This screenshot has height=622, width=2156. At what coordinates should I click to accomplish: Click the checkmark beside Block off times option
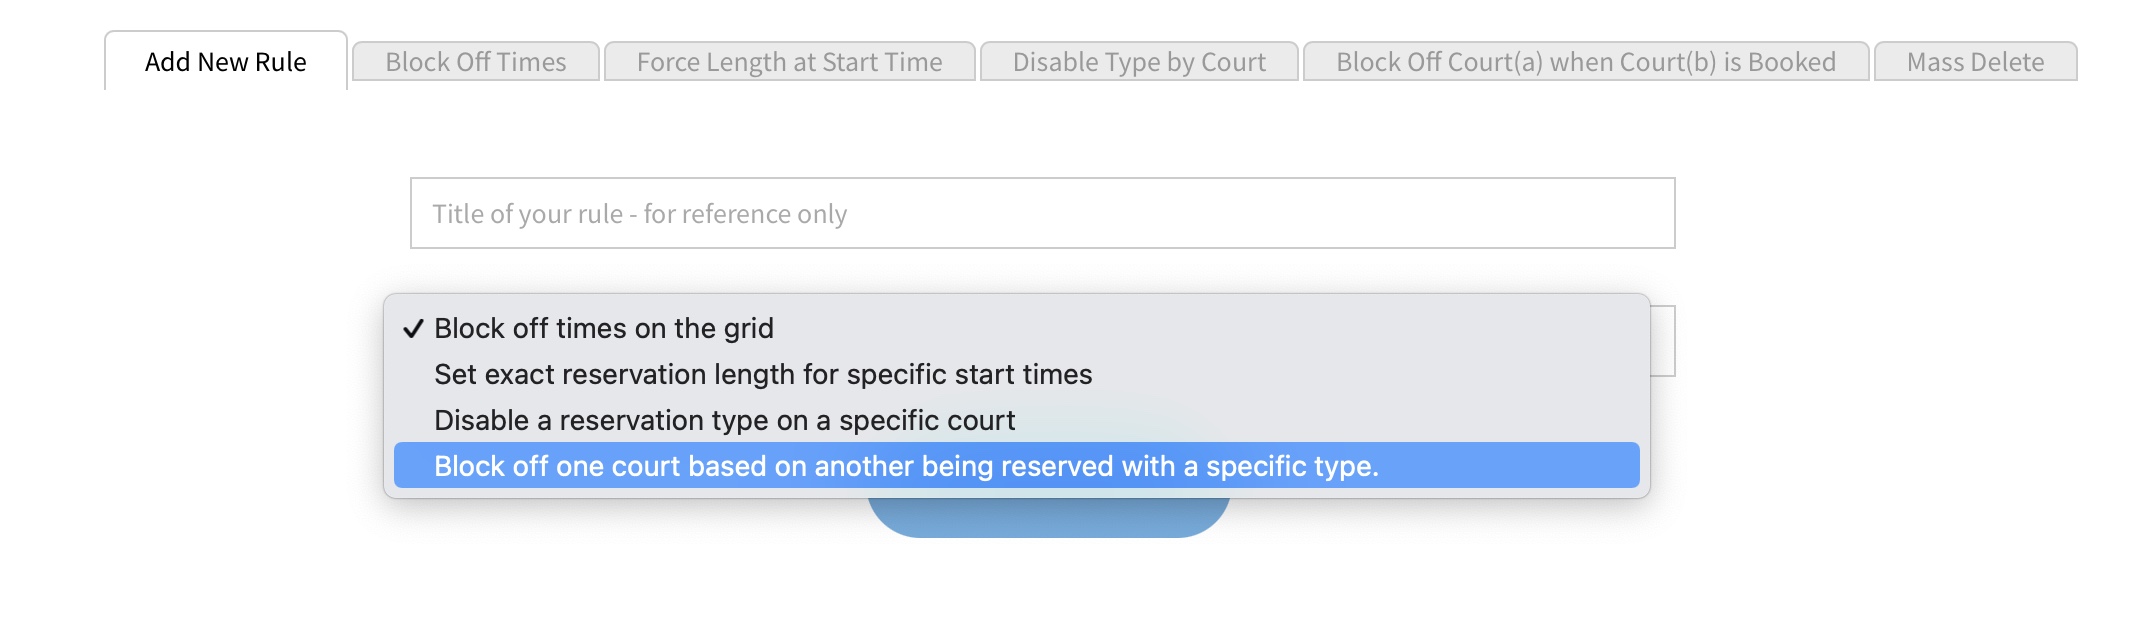point(413,329)
